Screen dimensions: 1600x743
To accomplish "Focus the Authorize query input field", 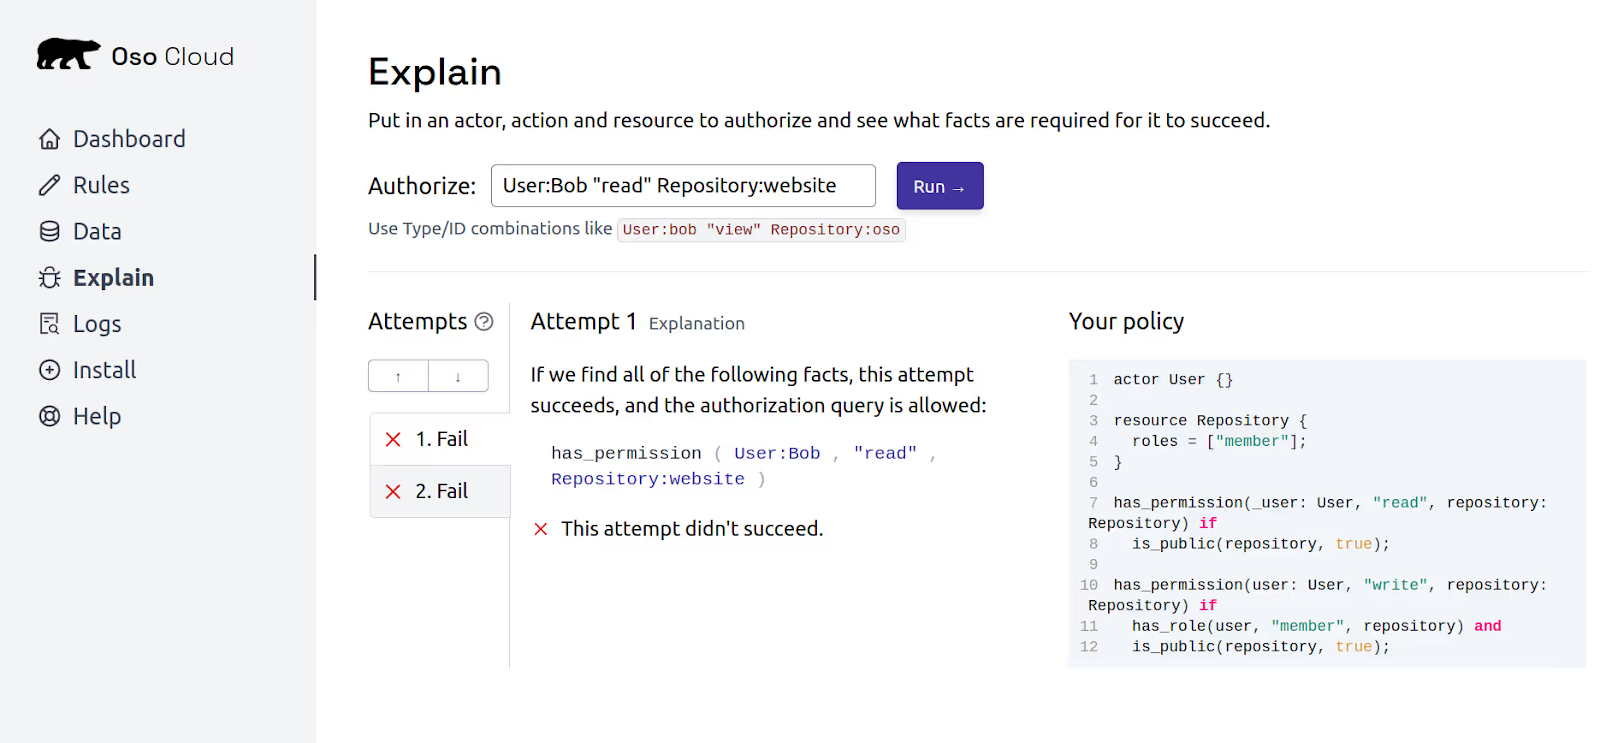I will (683, 186).
